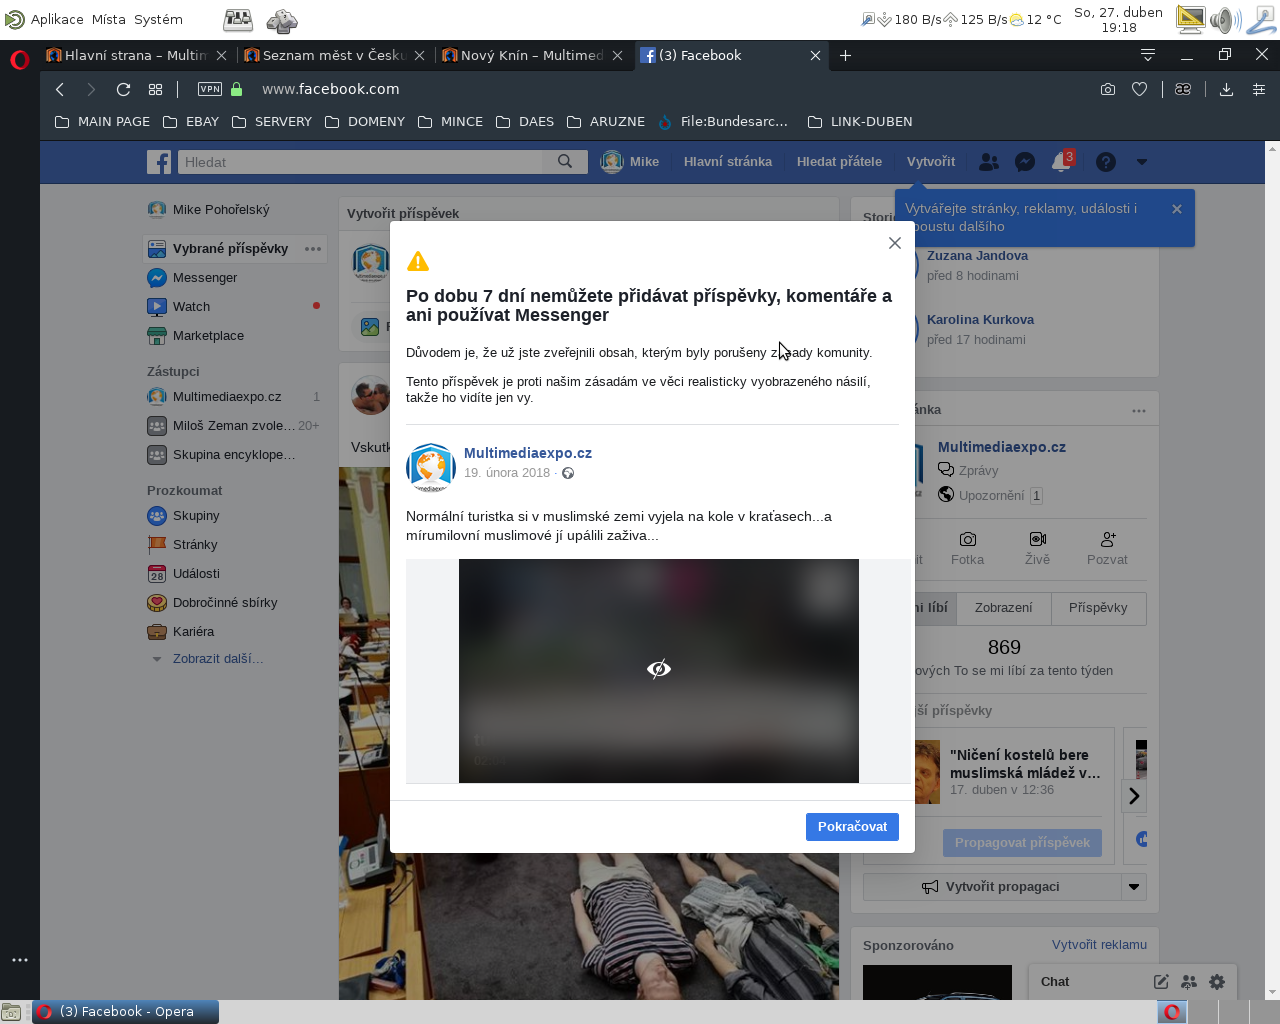This screenshot has width=1280, height=1024.
Task: Switch to 'Nový Knín' browser tab
Action: click(x=531, y=55)
